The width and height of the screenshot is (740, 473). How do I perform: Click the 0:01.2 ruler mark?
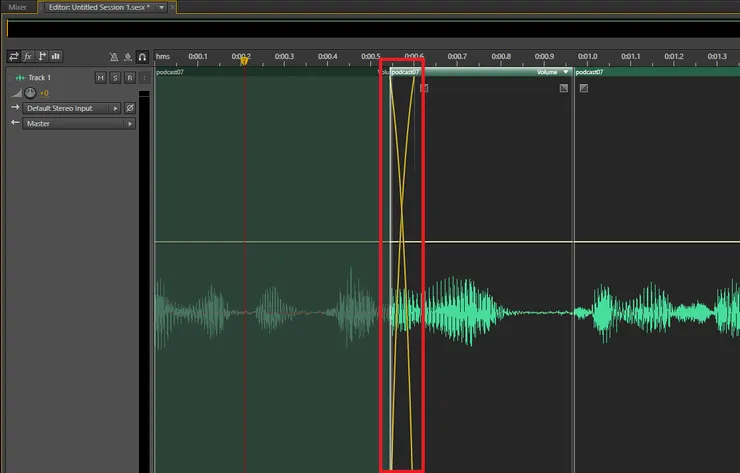[674, 56]
